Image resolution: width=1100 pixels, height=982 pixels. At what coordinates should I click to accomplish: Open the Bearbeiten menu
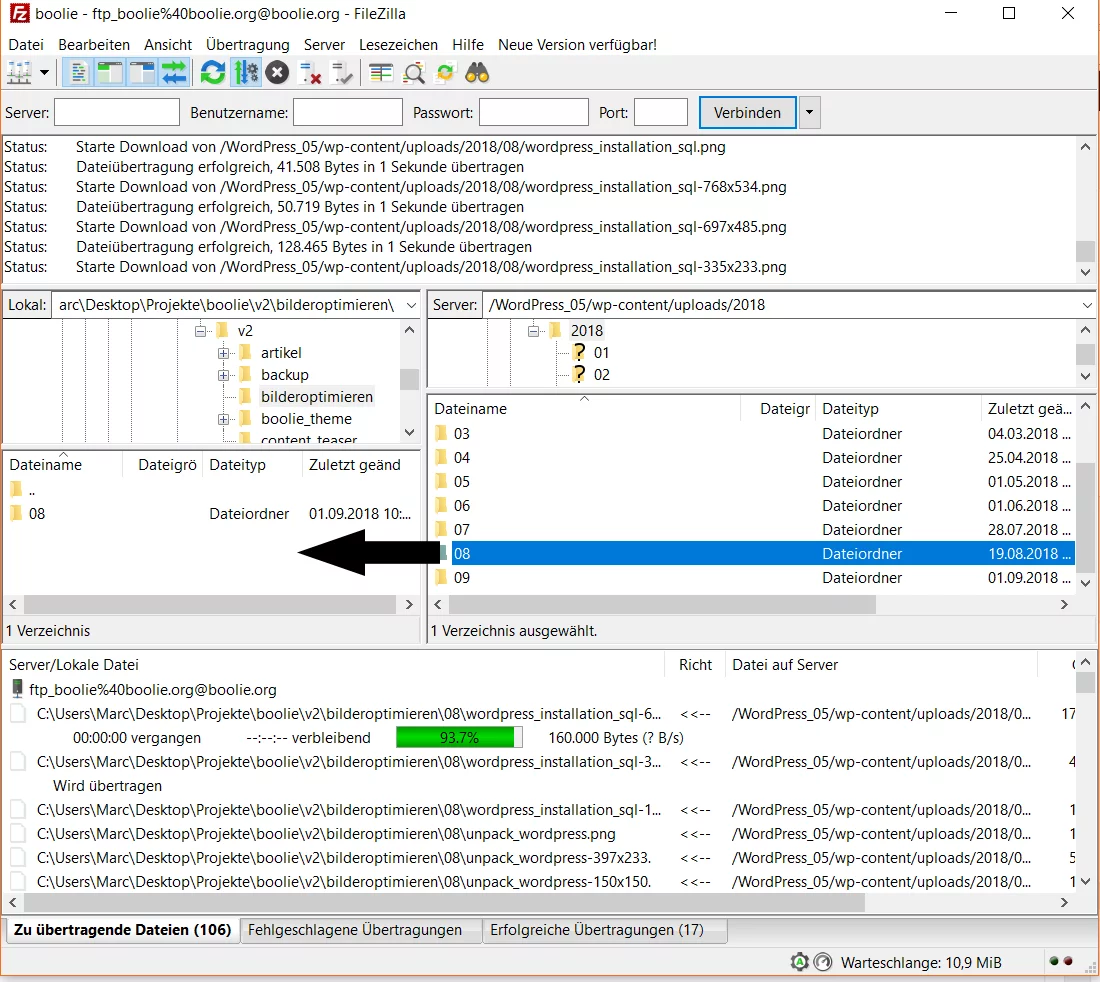click(94, 44)
